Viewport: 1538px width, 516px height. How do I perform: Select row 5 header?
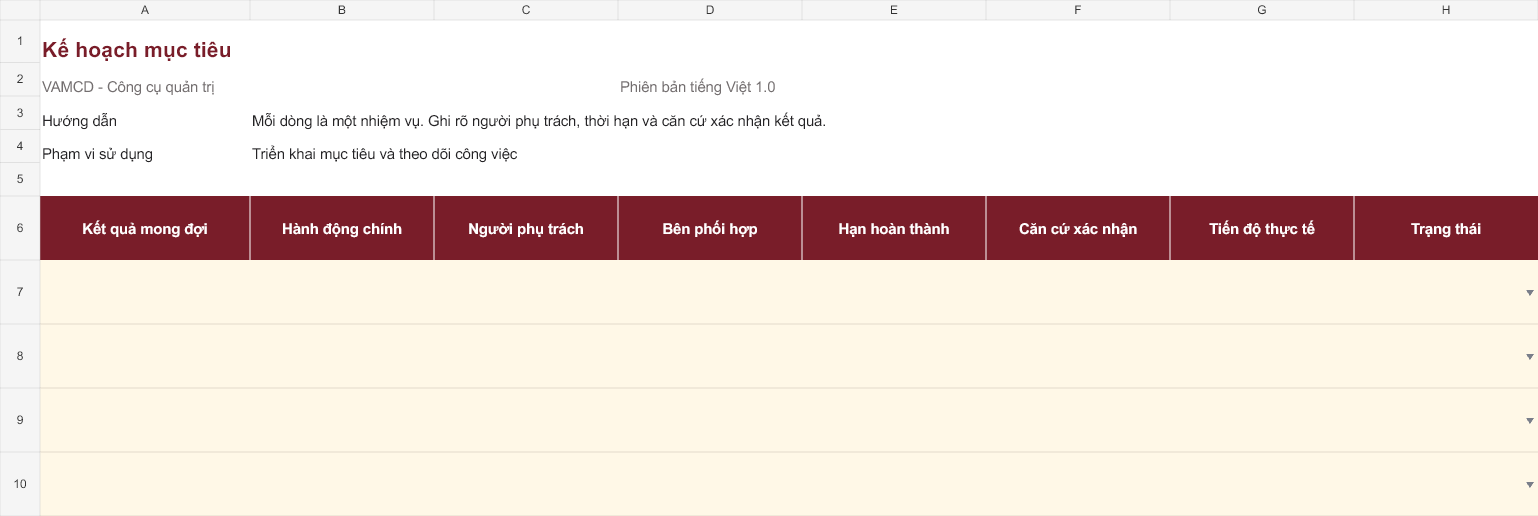point(20,180)
